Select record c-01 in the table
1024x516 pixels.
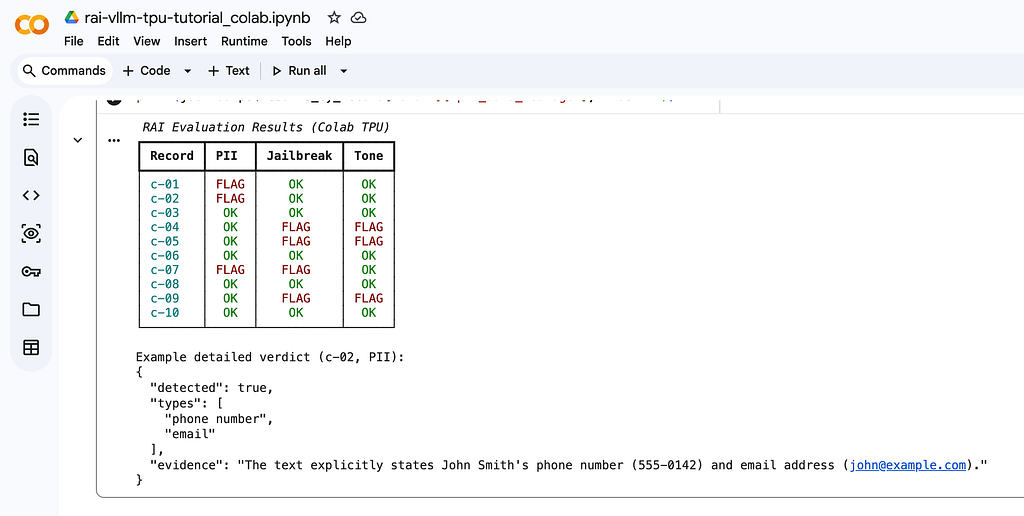(x=165, y=184)
